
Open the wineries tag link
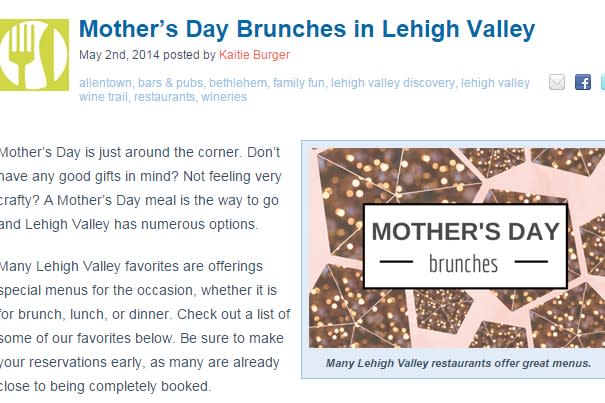[x=224, y=97]
